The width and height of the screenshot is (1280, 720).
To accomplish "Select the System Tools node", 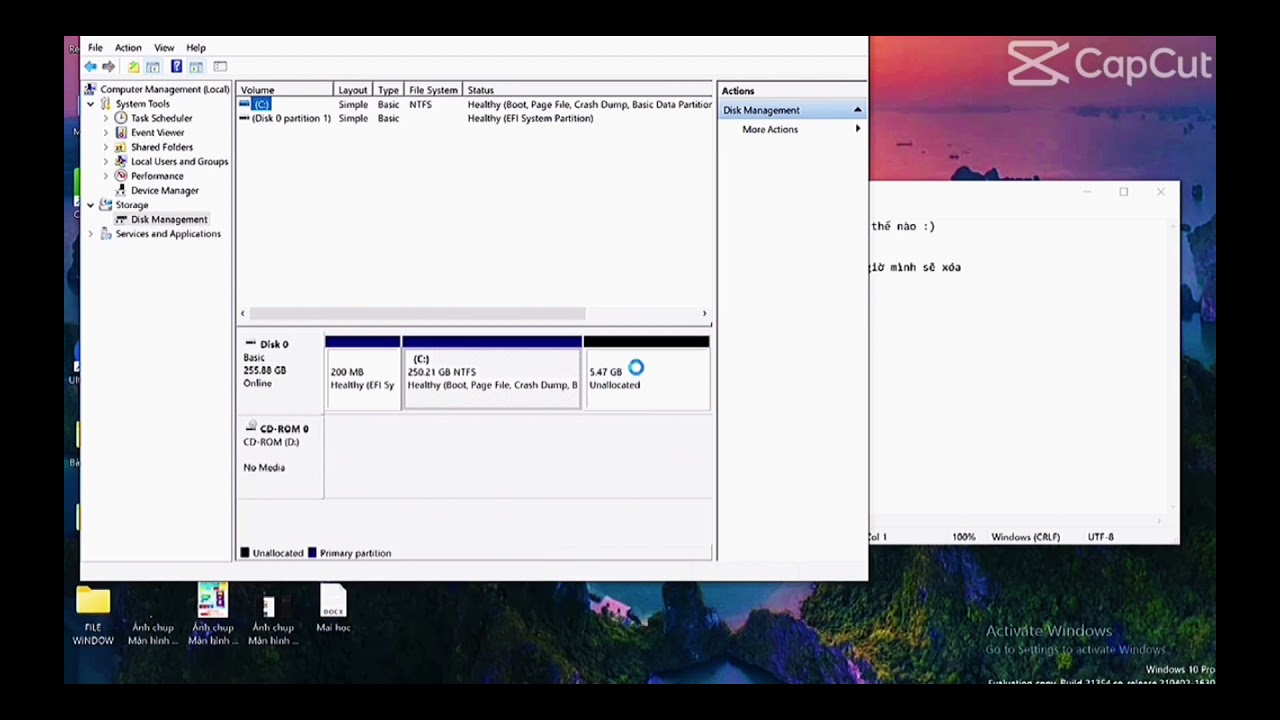I will pyautogui.click(x=142, y=104).
